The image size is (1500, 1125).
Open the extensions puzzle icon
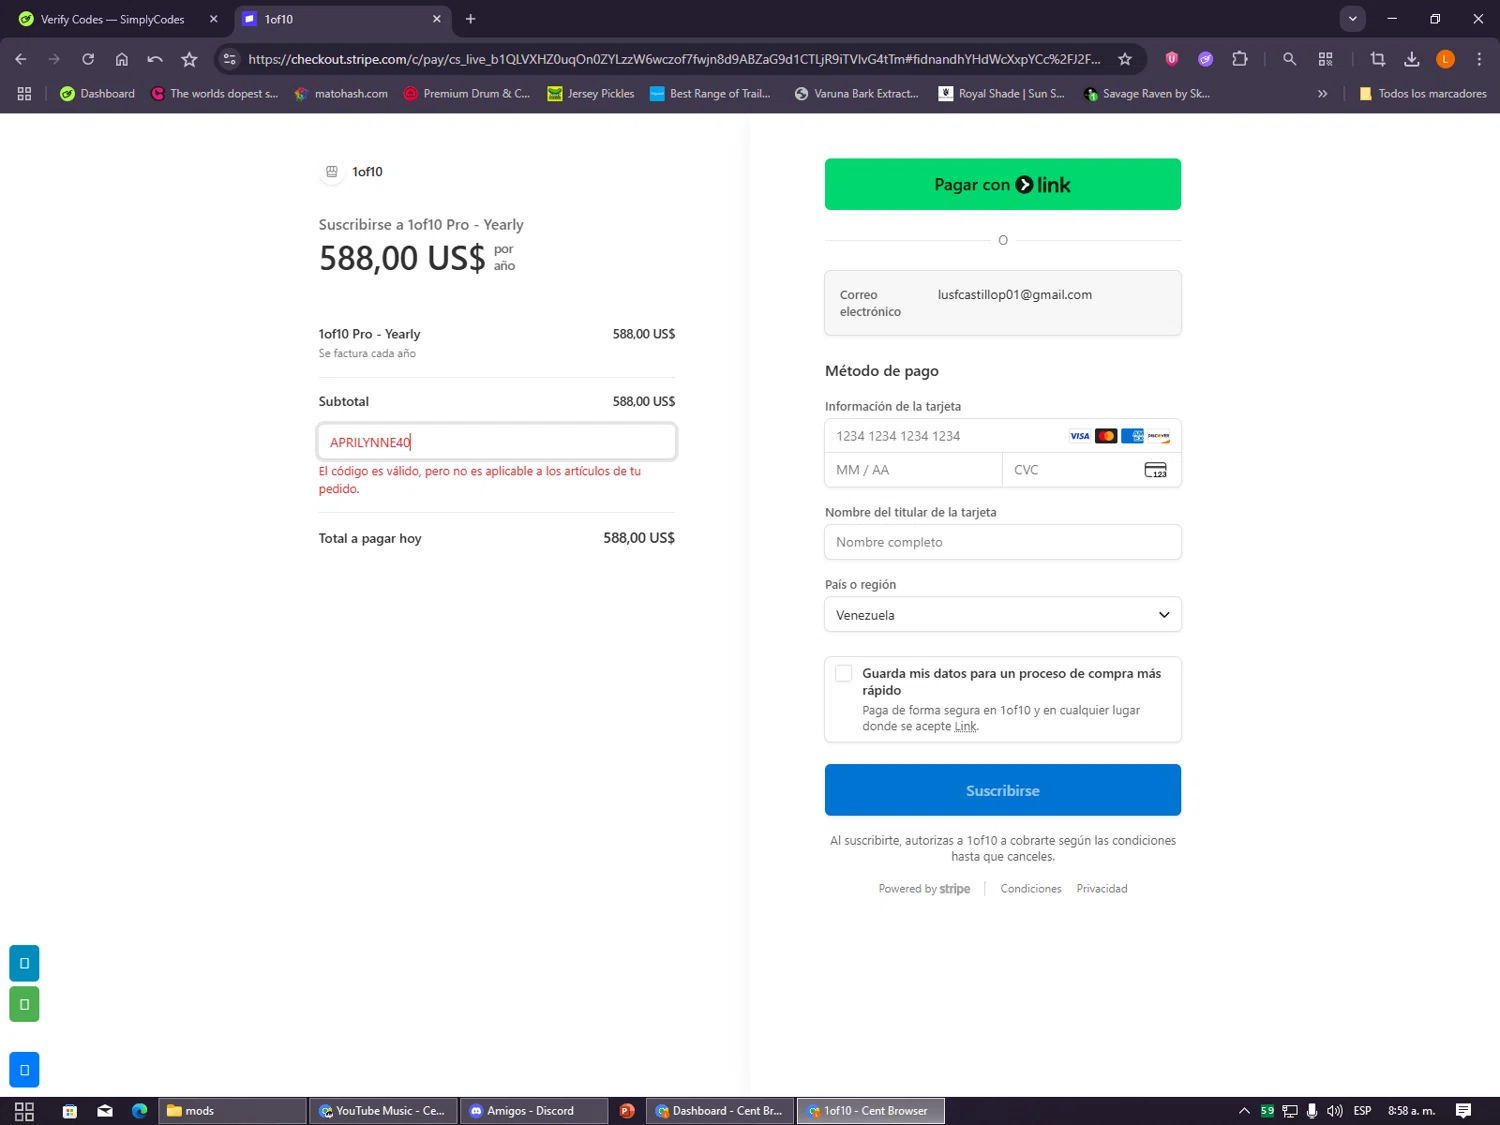[1240, 59]
